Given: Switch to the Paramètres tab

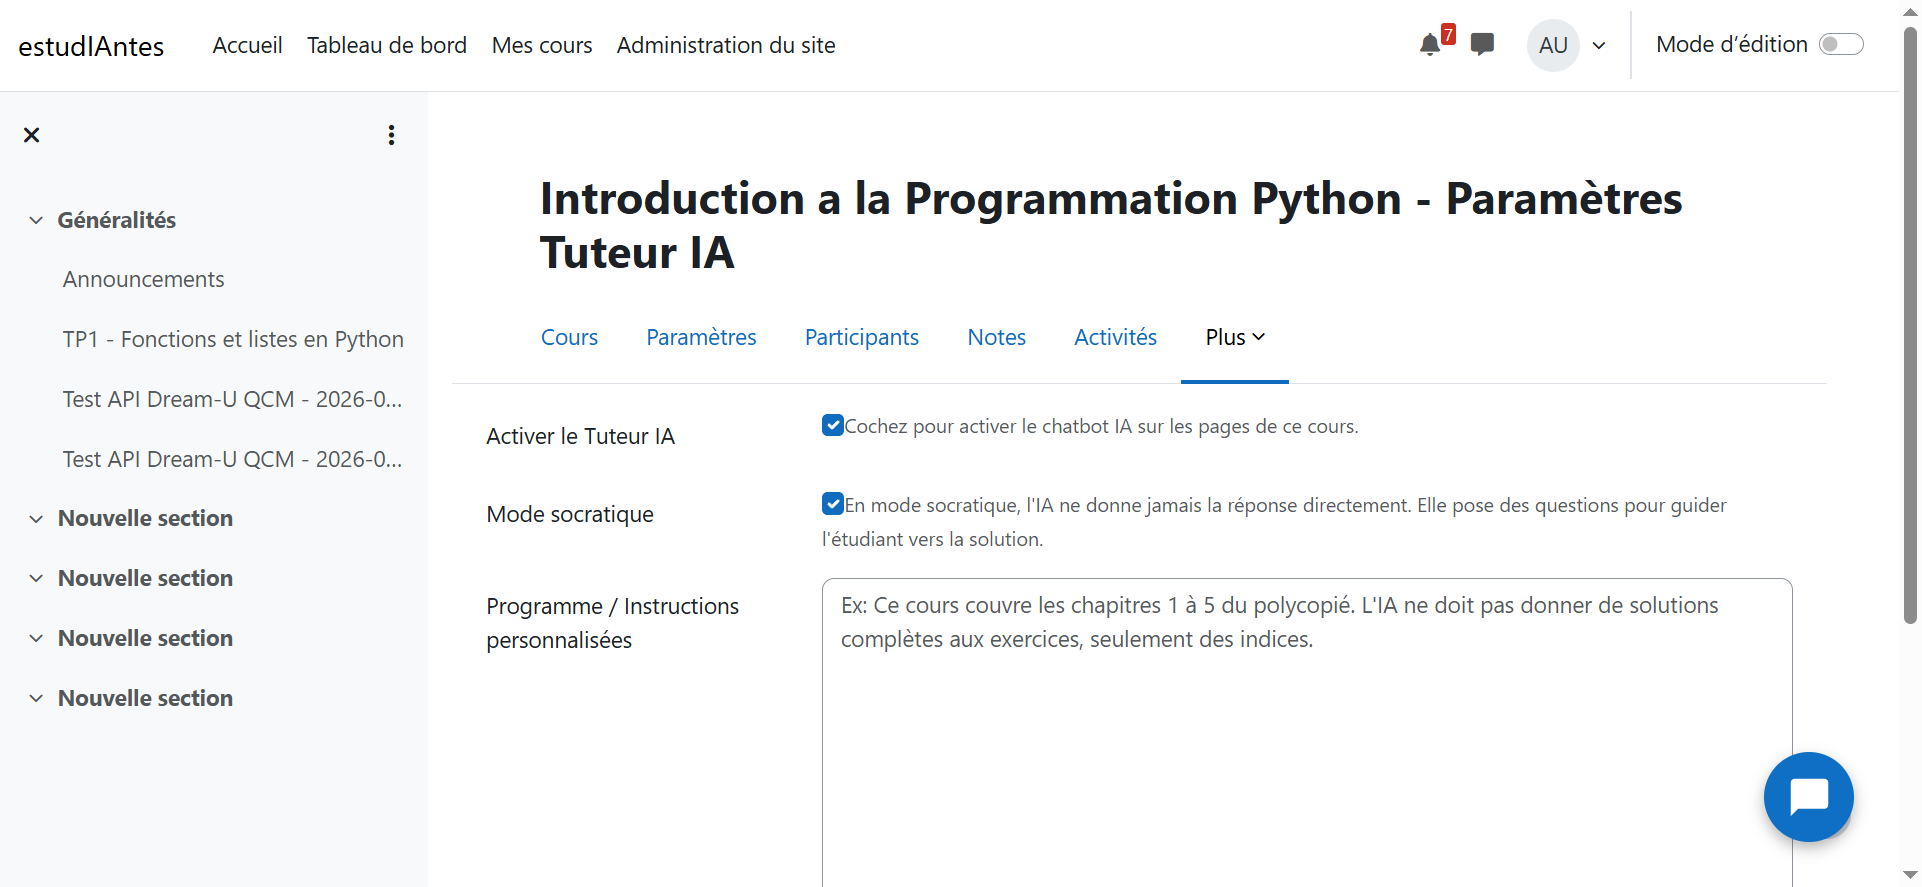Looking at the screenshot, I should click(701, 338).
